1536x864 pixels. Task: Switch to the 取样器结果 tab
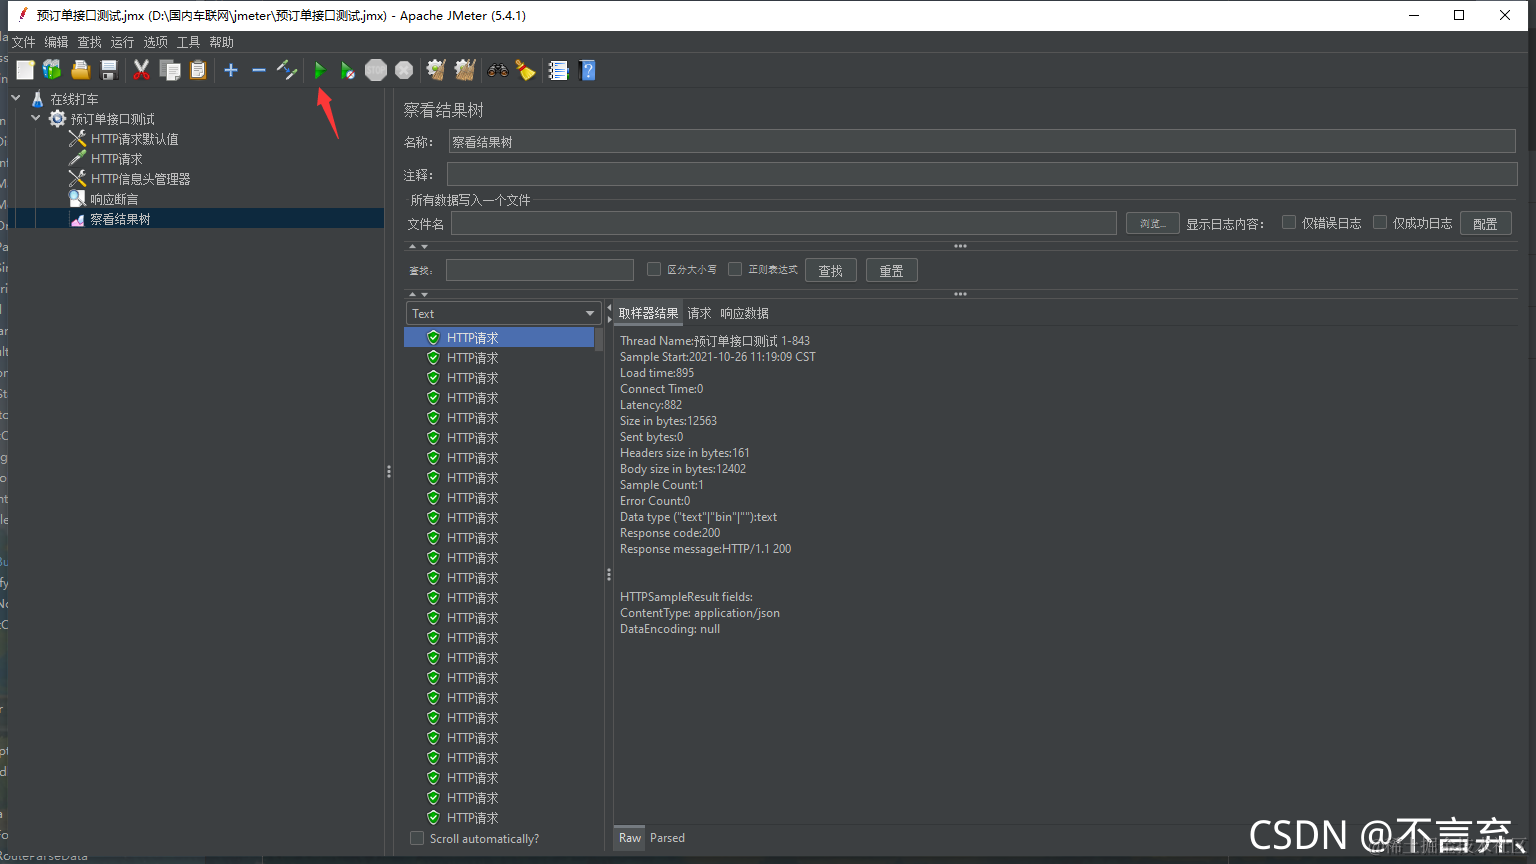point(648,313)
